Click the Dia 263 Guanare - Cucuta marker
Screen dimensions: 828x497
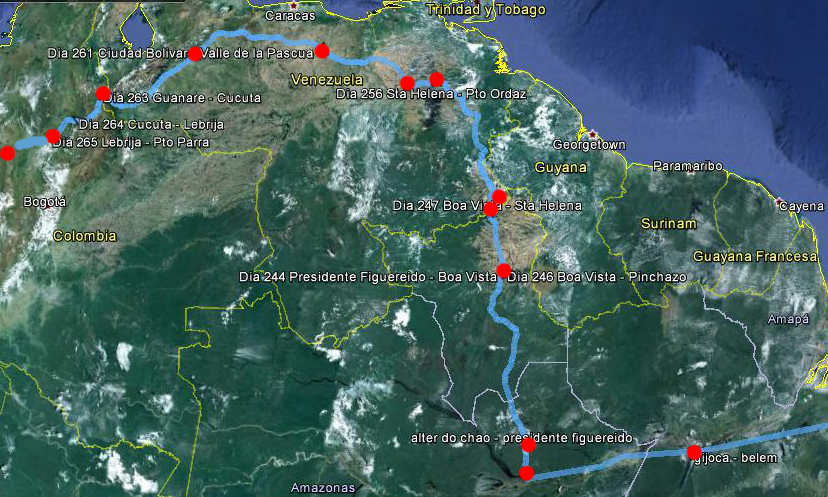click(103, 93)
